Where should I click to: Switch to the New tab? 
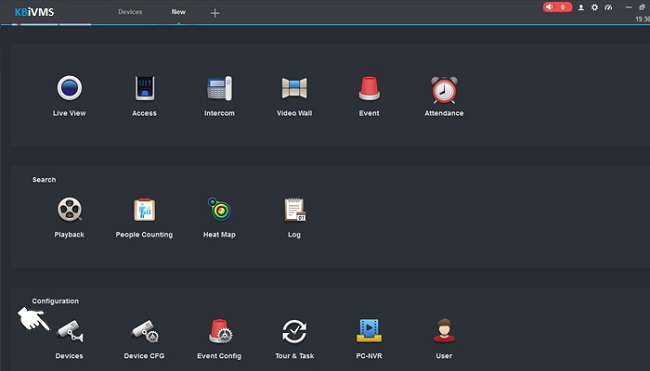[179, 12]
